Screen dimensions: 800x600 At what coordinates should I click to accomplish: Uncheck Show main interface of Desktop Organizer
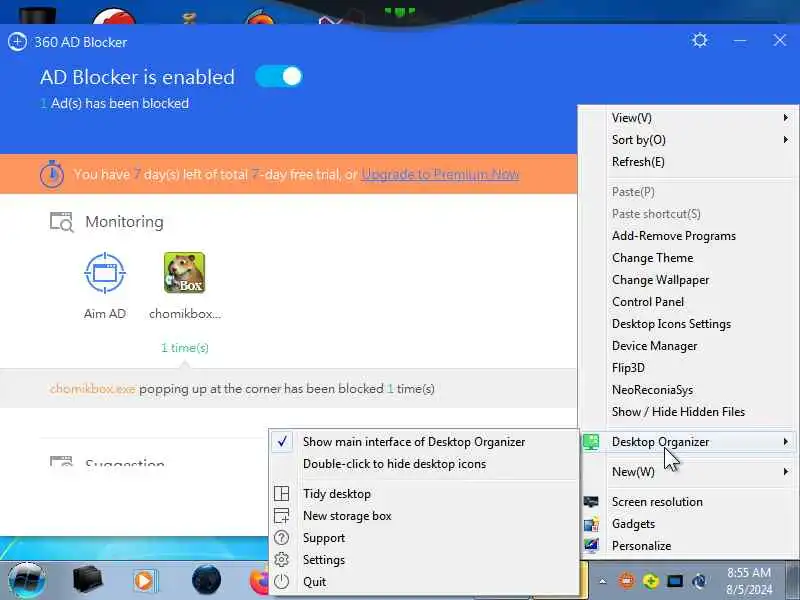point(413,442)
